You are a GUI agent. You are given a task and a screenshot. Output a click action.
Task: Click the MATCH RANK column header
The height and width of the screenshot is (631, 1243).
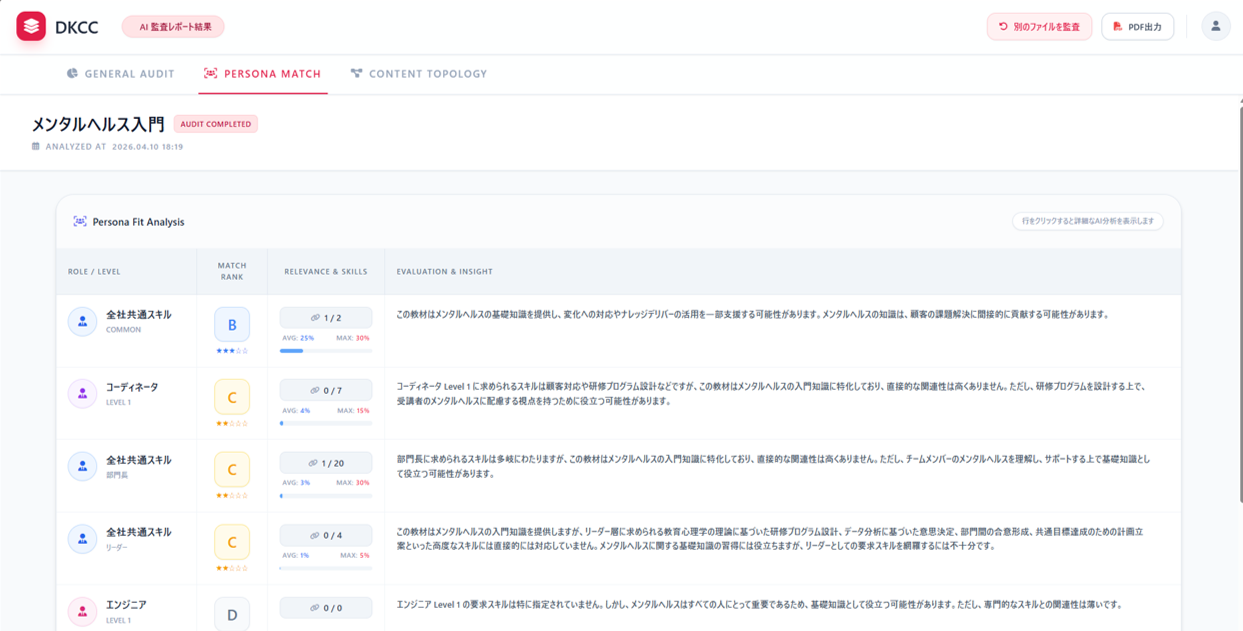click(x=232, y=271)
